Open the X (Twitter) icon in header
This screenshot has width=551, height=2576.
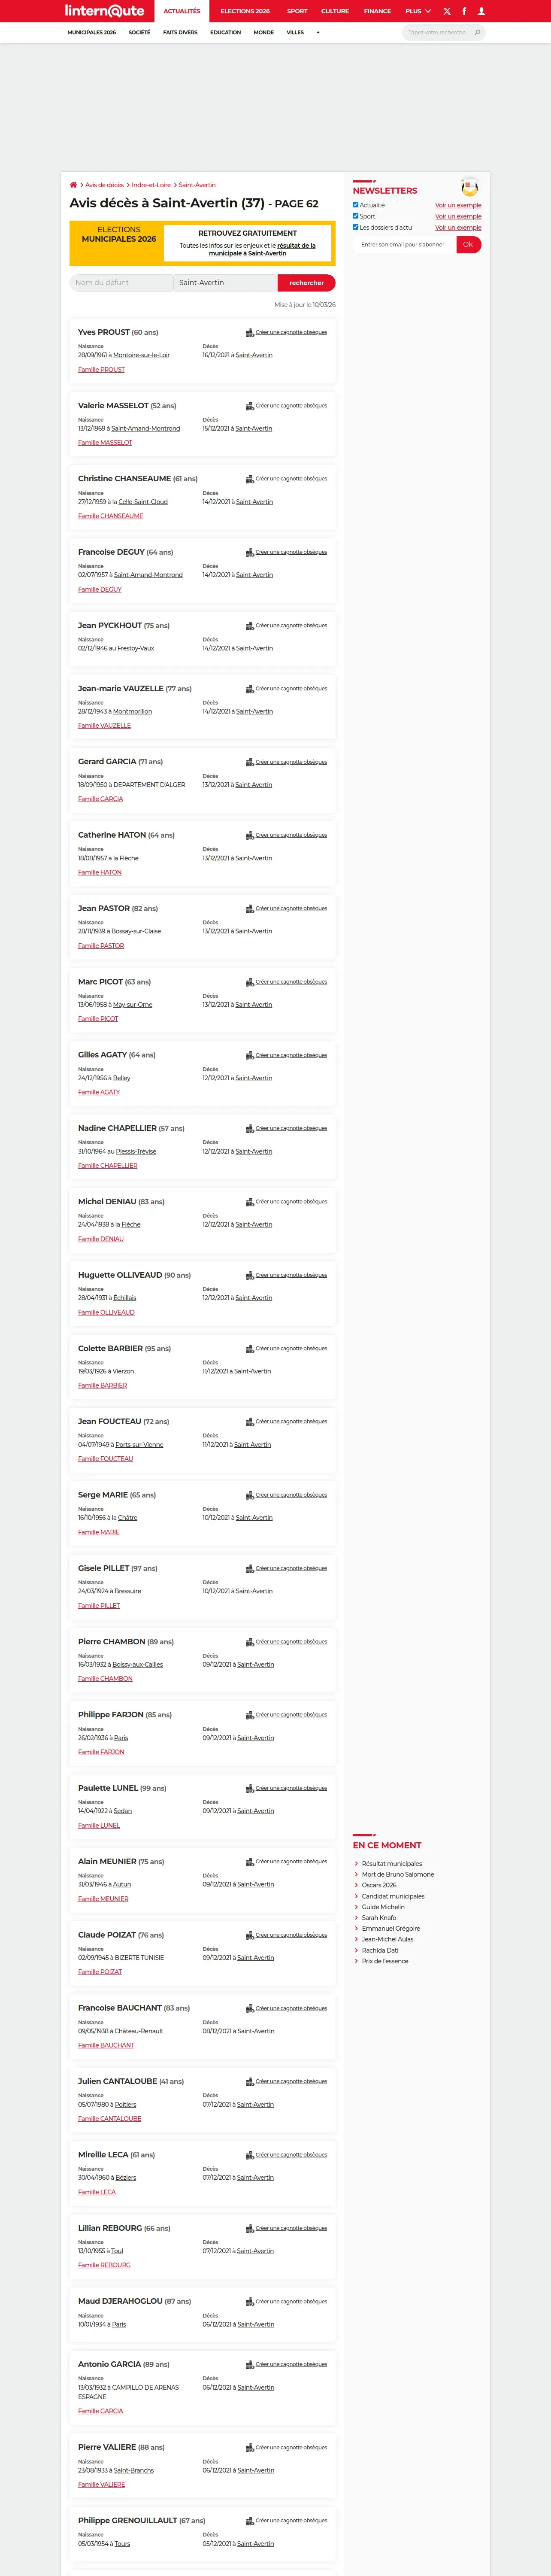point(447,11)
